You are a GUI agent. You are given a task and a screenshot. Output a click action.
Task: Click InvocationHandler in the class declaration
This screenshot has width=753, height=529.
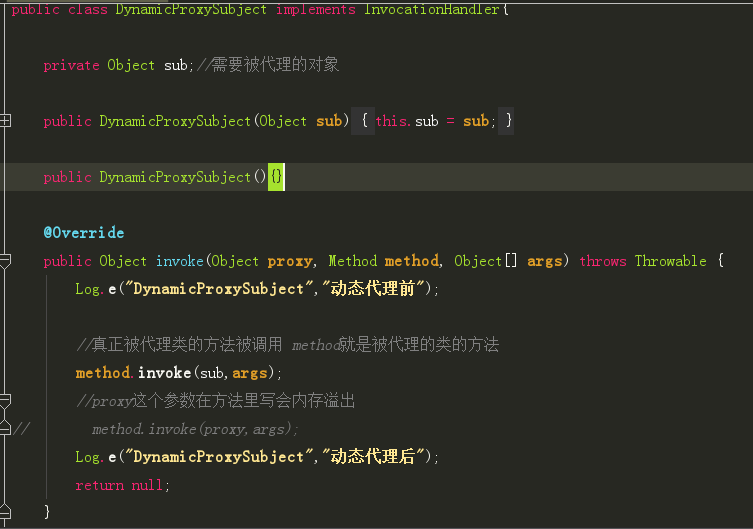click(x=431, y=9)
